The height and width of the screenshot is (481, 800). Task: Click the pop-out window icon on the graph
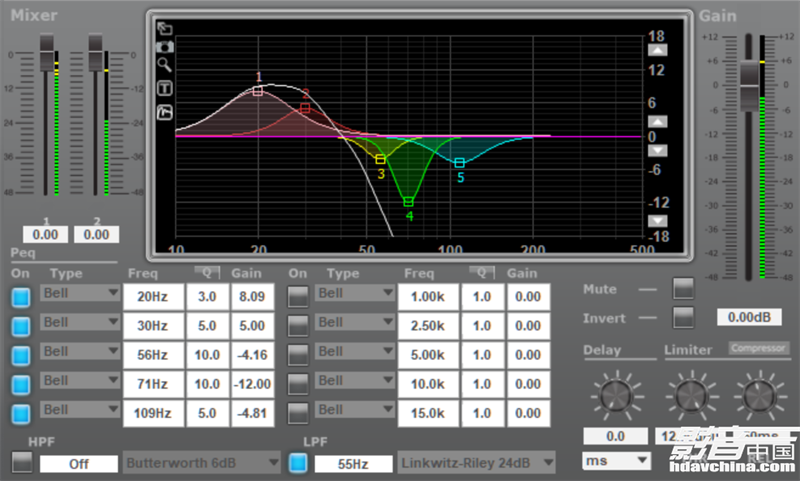(x=164, y=28)
